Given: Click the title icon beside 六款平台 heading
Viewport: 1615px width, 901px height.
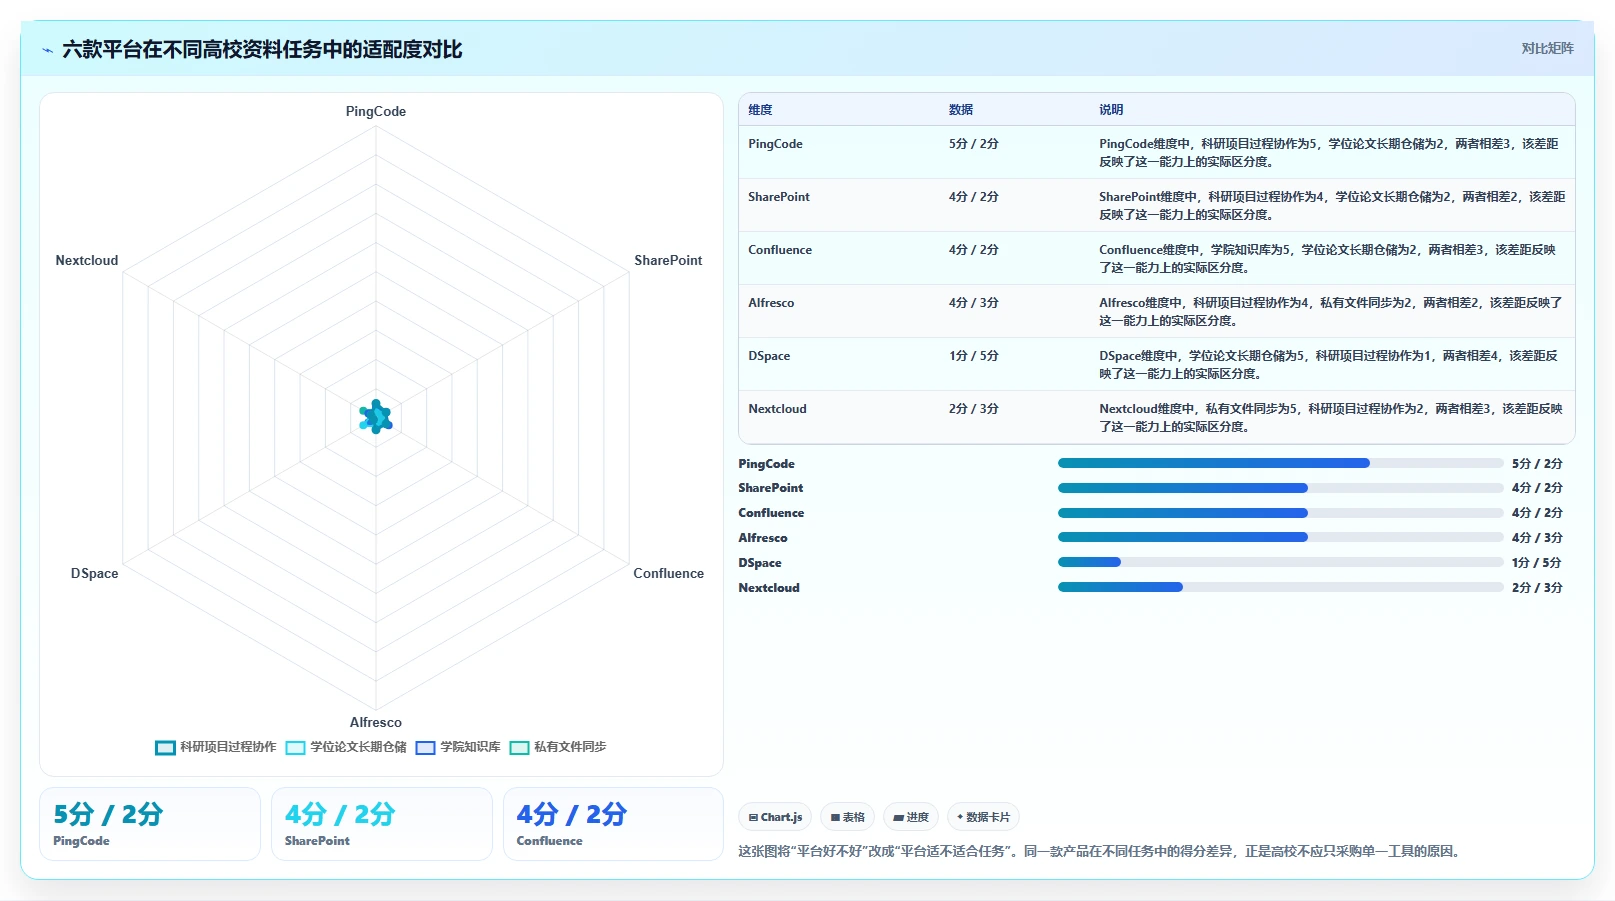Looking at the screenshot, I should [x=47, y=50].
